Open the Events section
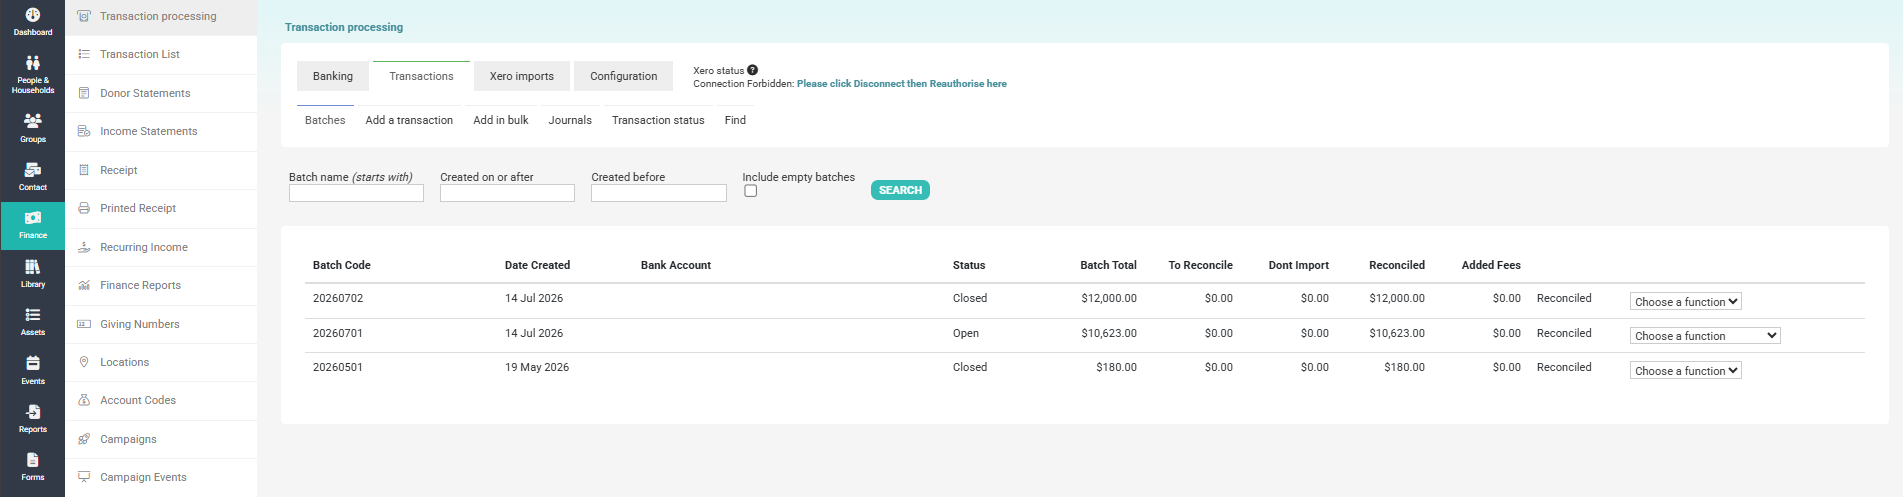The height and width of the screenshot is (497, 1903). point(32,370)
